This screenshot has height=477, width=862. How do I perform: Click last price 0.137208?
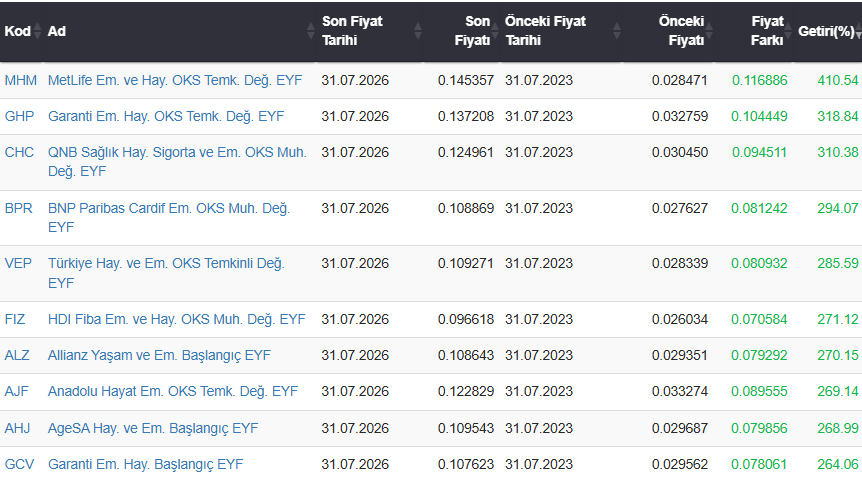tap(466, 117)
